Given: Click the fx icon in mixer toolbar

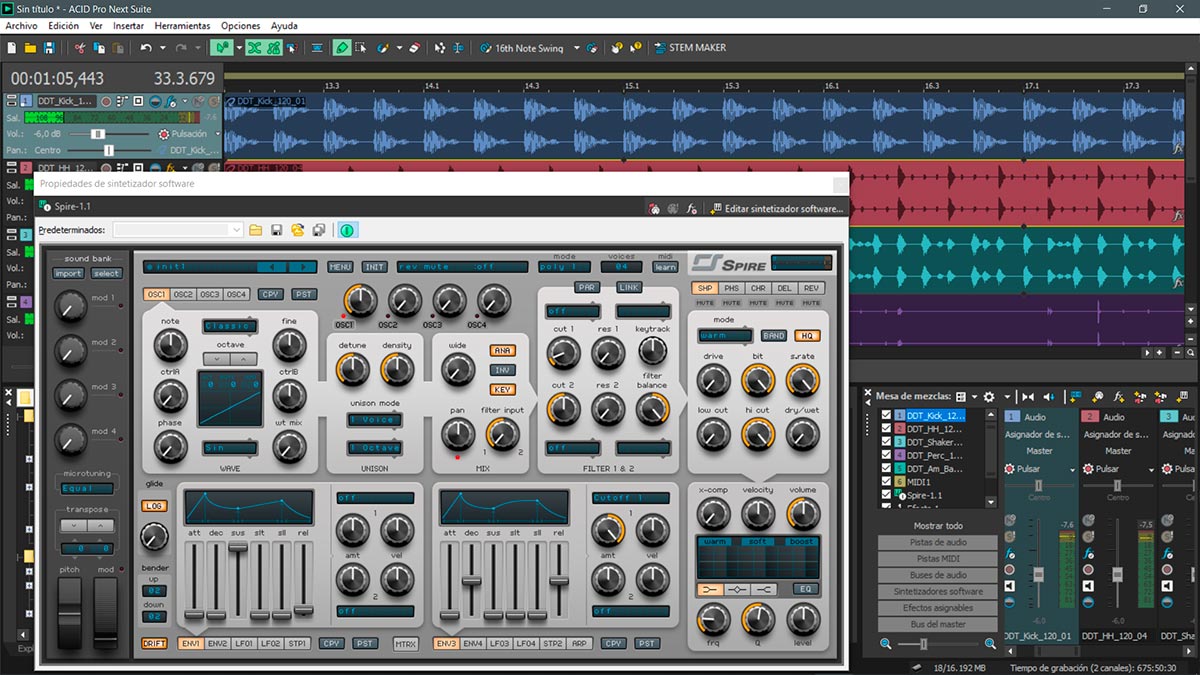Looking at the screenshot, I should 1120,396.
